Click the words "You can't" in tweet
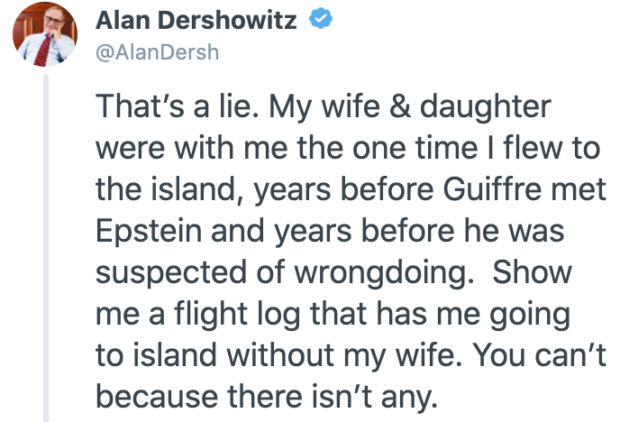This screenshot has width=620, height=422. coord(539,355)
